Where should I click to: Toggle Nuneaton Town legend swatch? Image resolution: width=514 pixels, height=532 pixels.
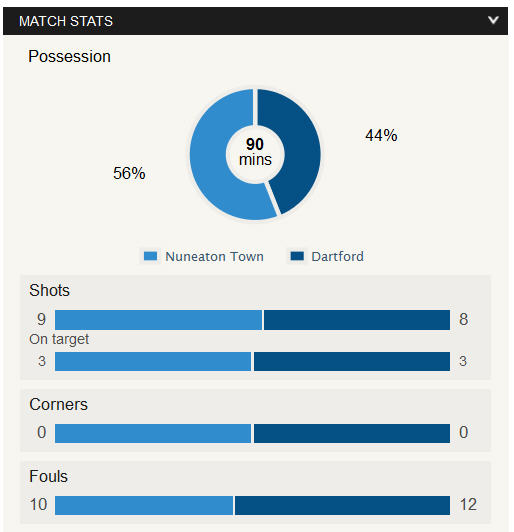(150, 256)
